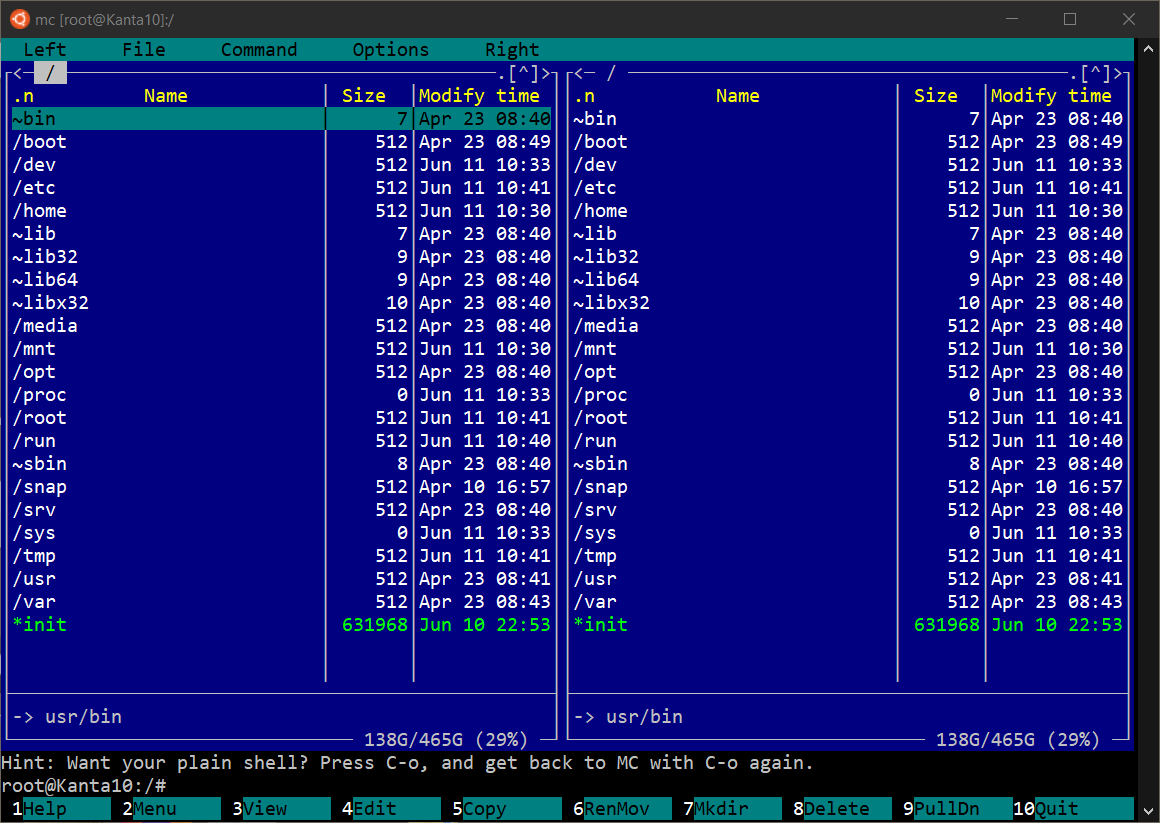
Task: Open the Options menu
Action: (391, 50)
